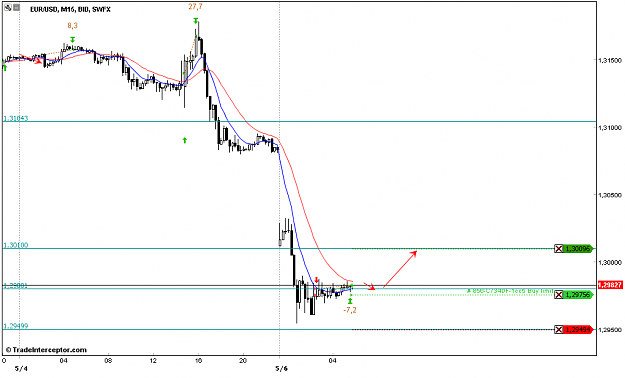Click the red current price label 1,29827
The height and width of the screenshot is (378, 625).
pyautogui.click(x=610, y=285)
